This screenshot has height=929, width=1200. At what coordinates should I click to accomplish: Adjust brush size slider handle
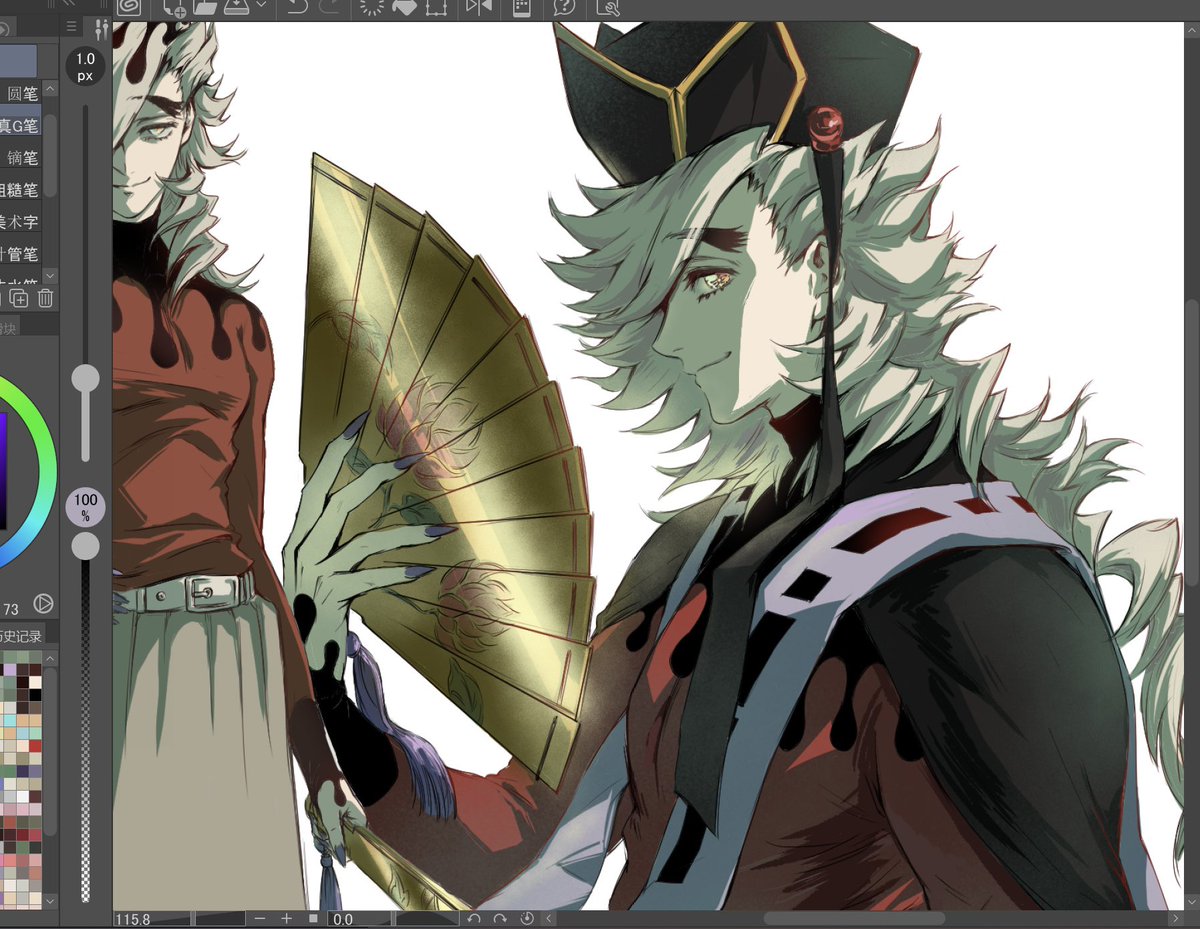(86, 378)
